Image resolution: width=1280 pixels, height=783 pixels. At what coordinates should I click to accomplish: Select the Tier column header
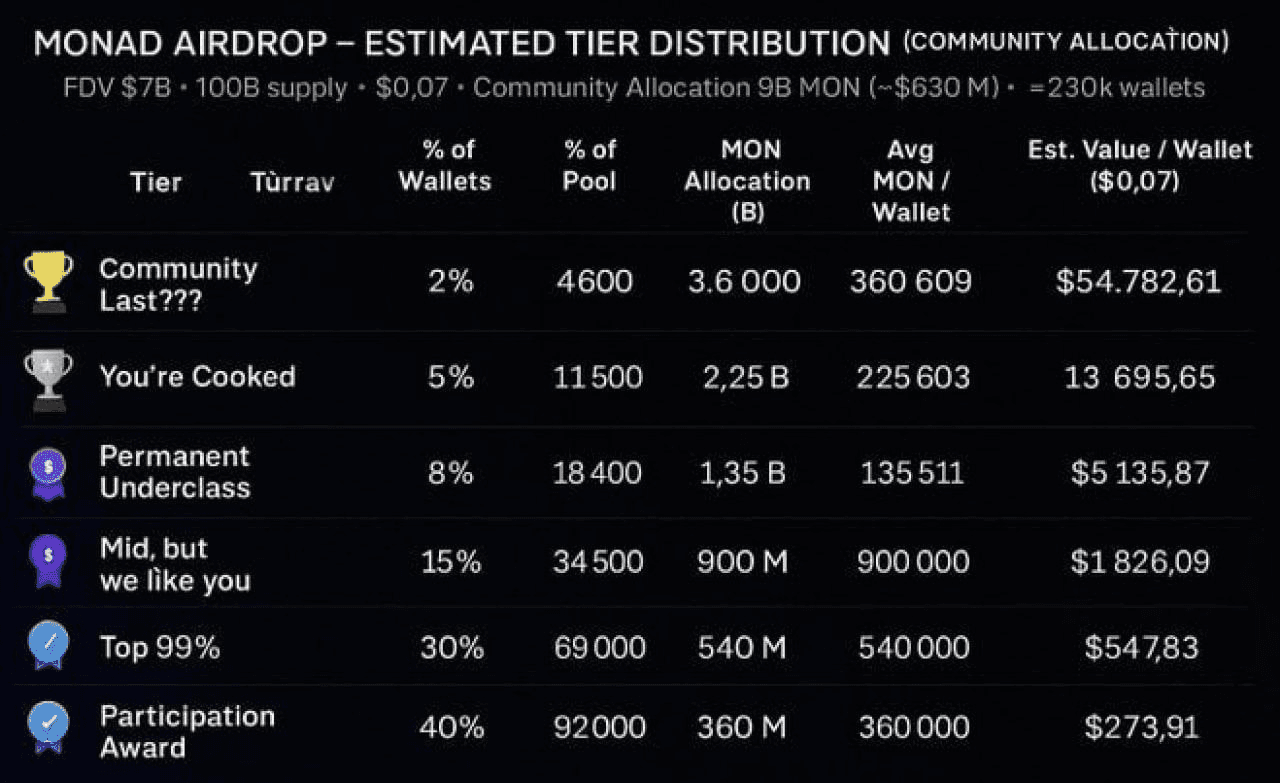pos(156,182)
